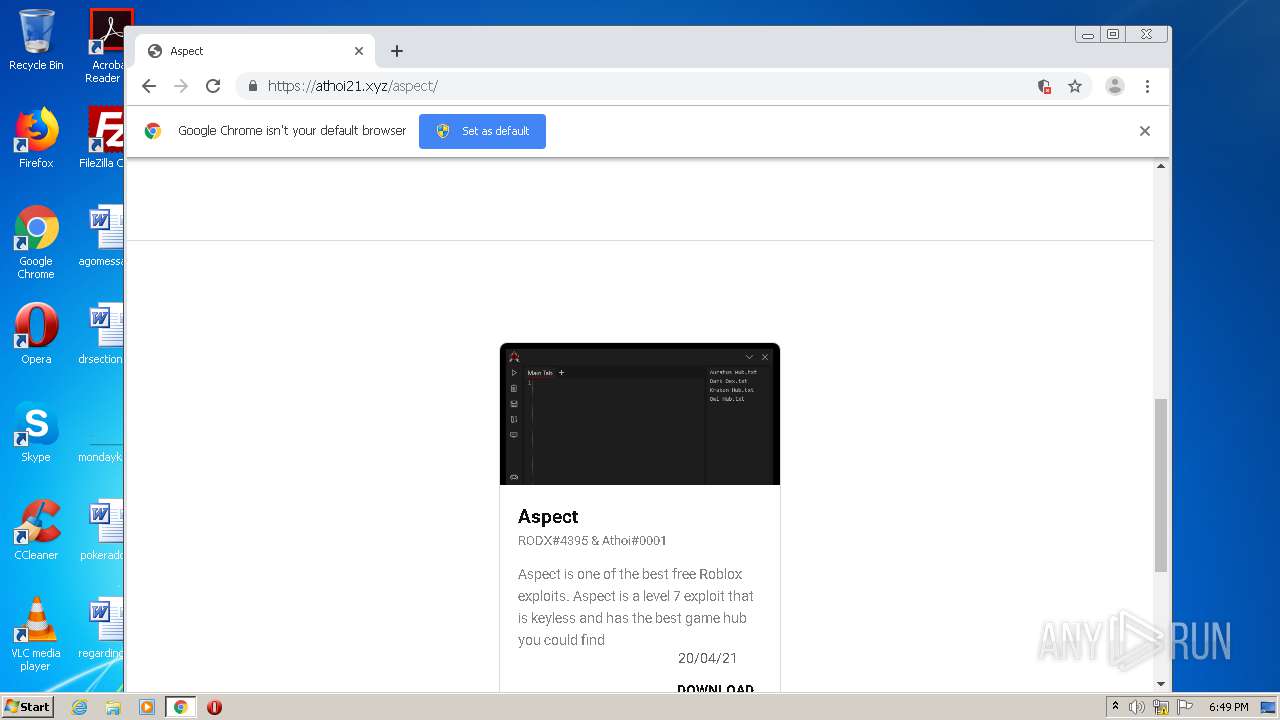Switch to Chrome taskbar button

pyautogui.click(x=180, y=707)
